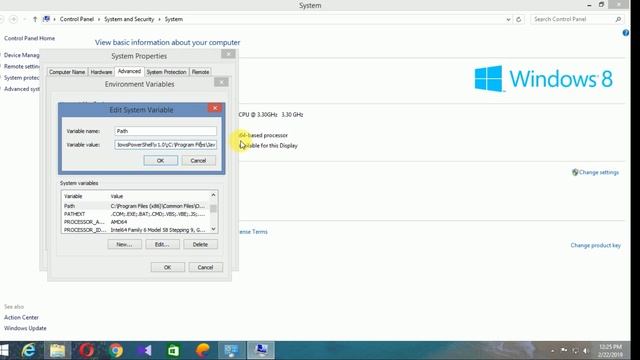Select the PROCESSOR_ID... variable row
The image size is (640, 360).
tap(136, 230)
